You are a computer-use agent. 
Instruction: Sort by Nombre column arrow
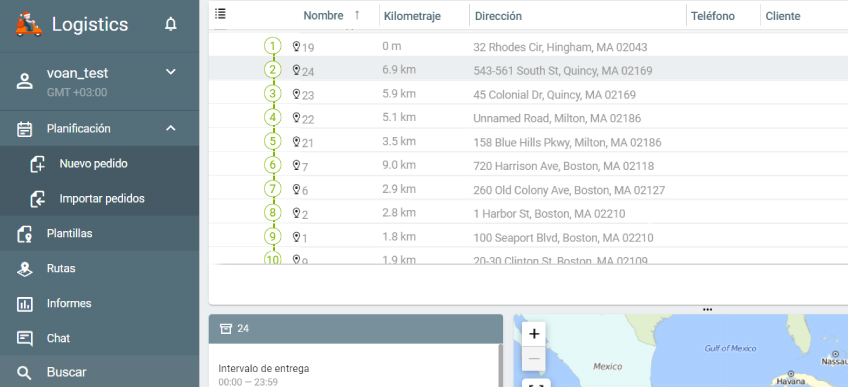coord(357,15)
